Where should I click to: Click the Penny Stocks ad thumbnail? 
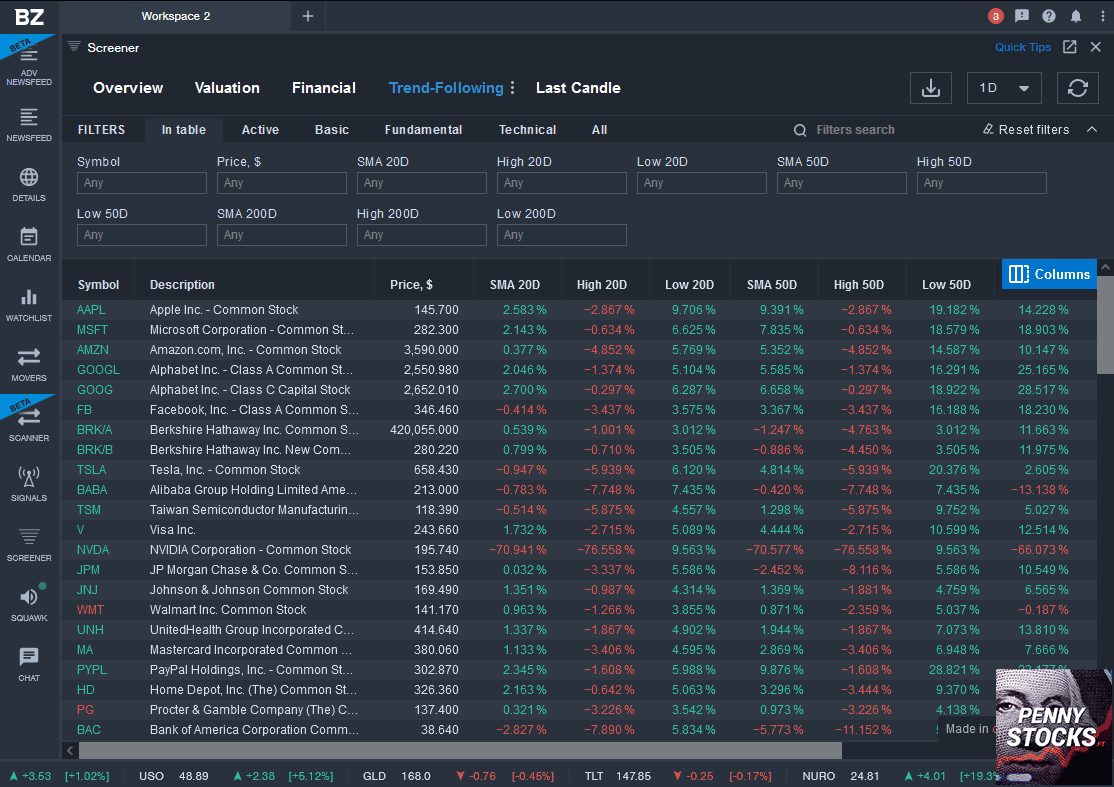1054,726
